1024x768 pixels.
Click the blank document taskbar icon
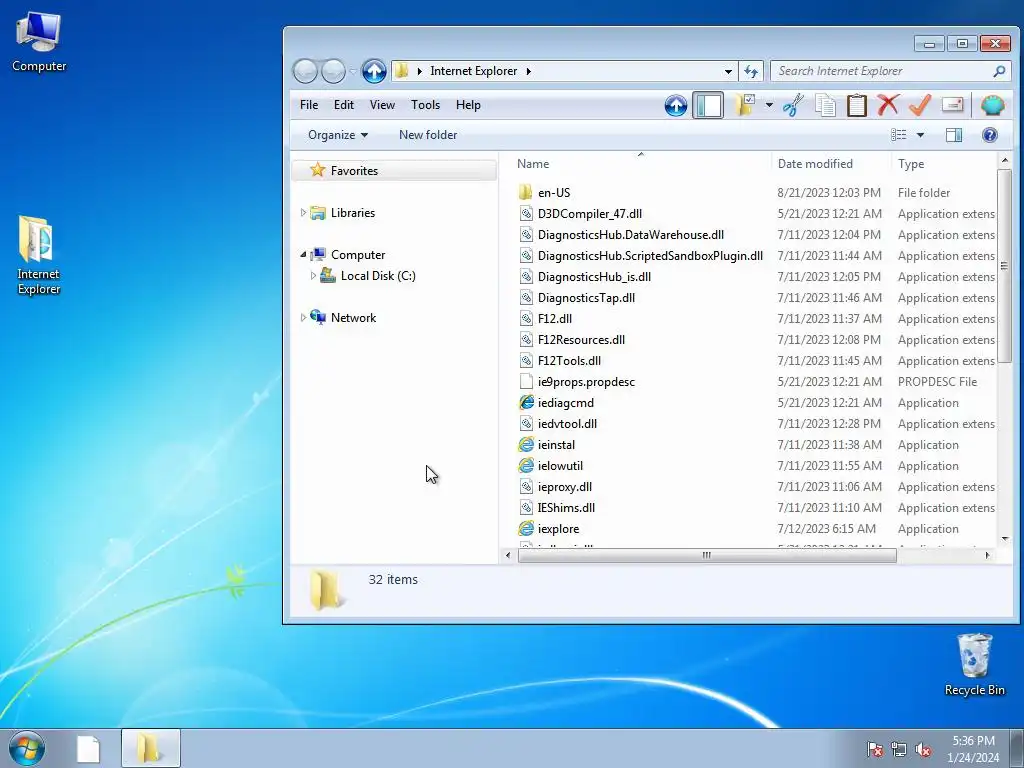pyautogui.click(x=88, y=749)
